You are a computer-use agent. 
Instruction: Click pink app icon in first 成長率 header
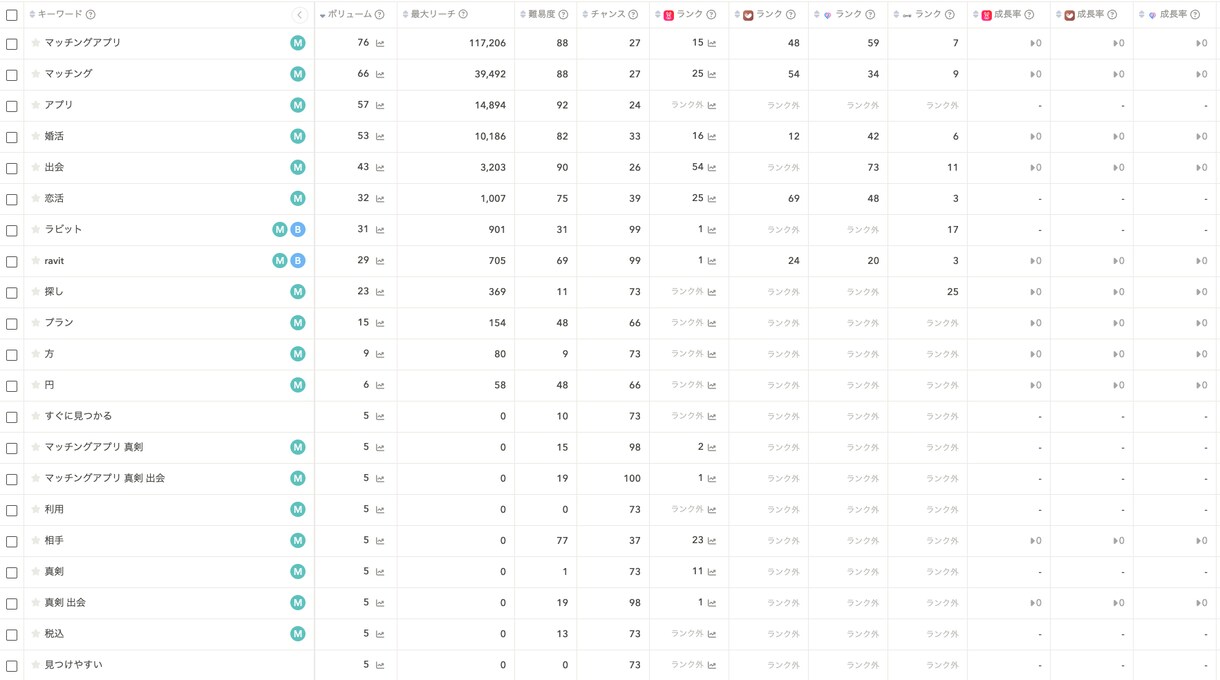[987, 15]
